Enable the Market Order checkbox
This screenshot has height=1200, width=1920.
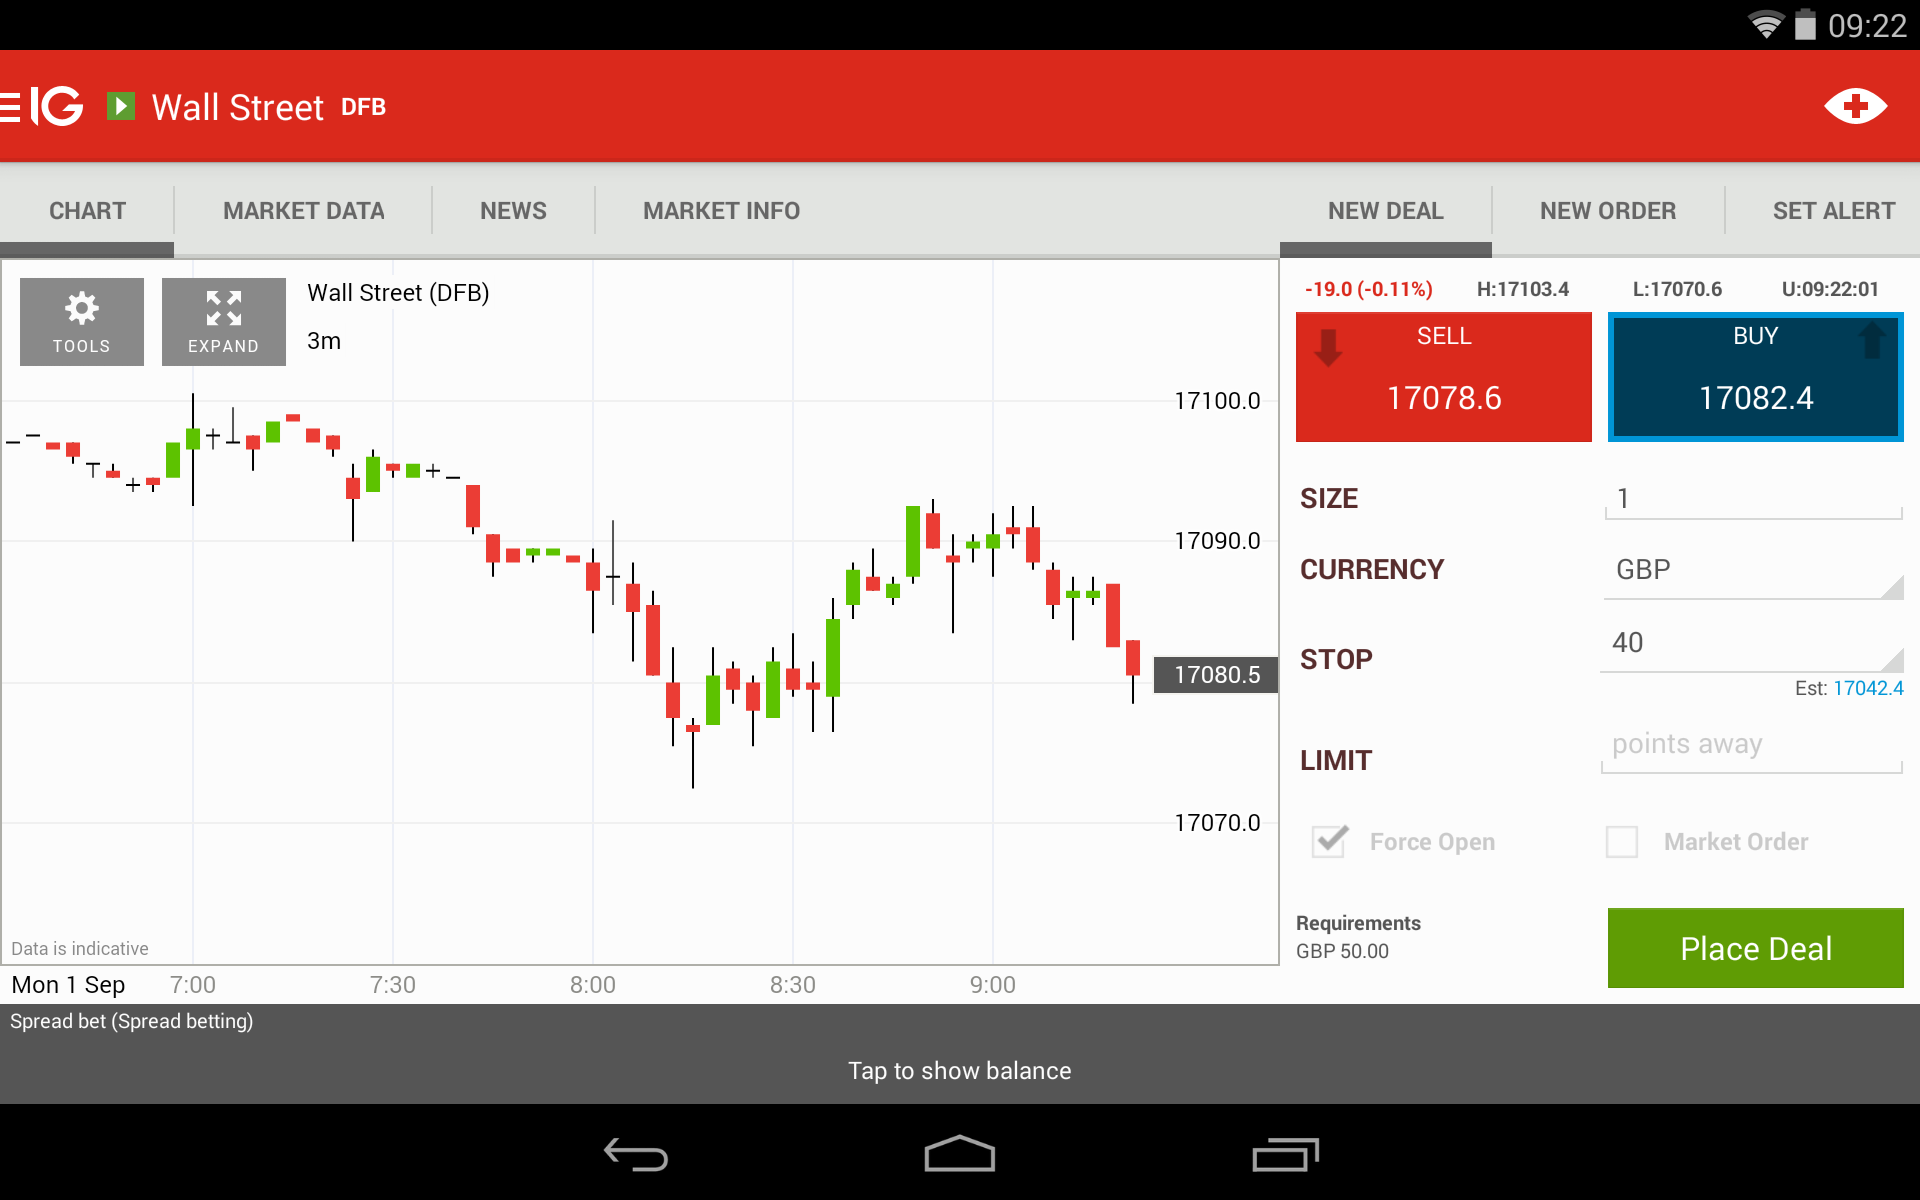[x=1621, y=842]
